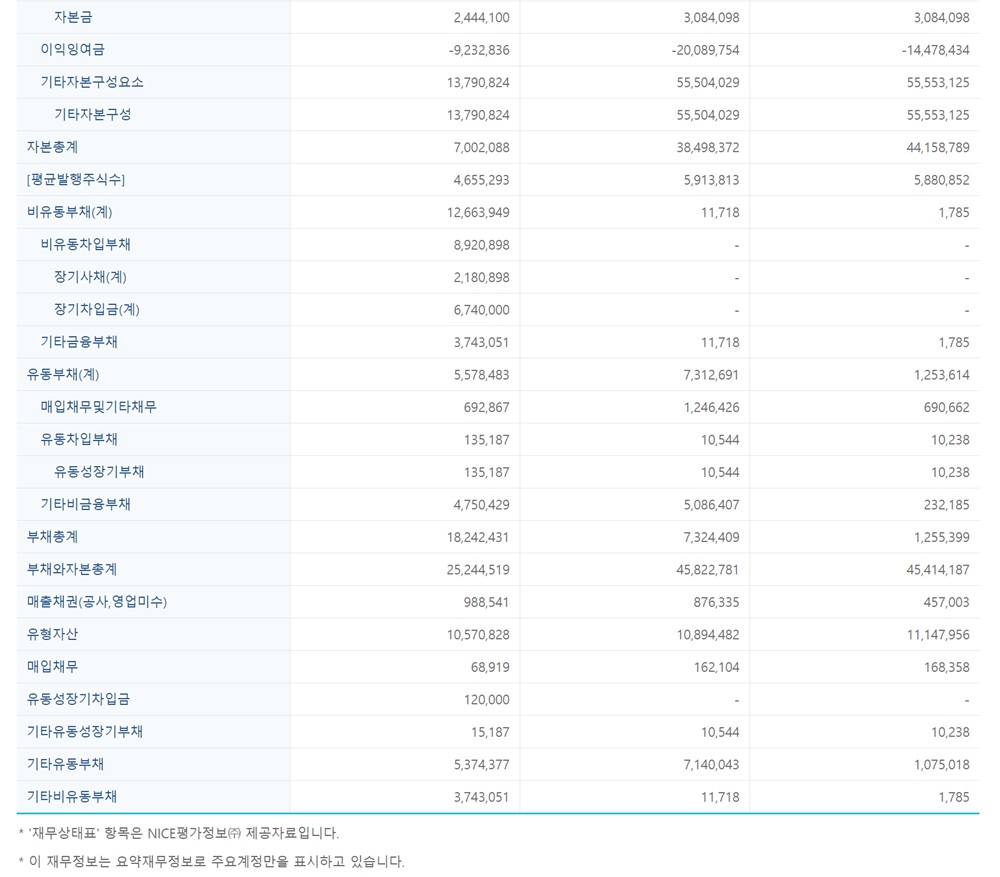Select the 유동성장기차입금 row label
The height and width of the screenshot is (877, 1000).
(78, 700)
